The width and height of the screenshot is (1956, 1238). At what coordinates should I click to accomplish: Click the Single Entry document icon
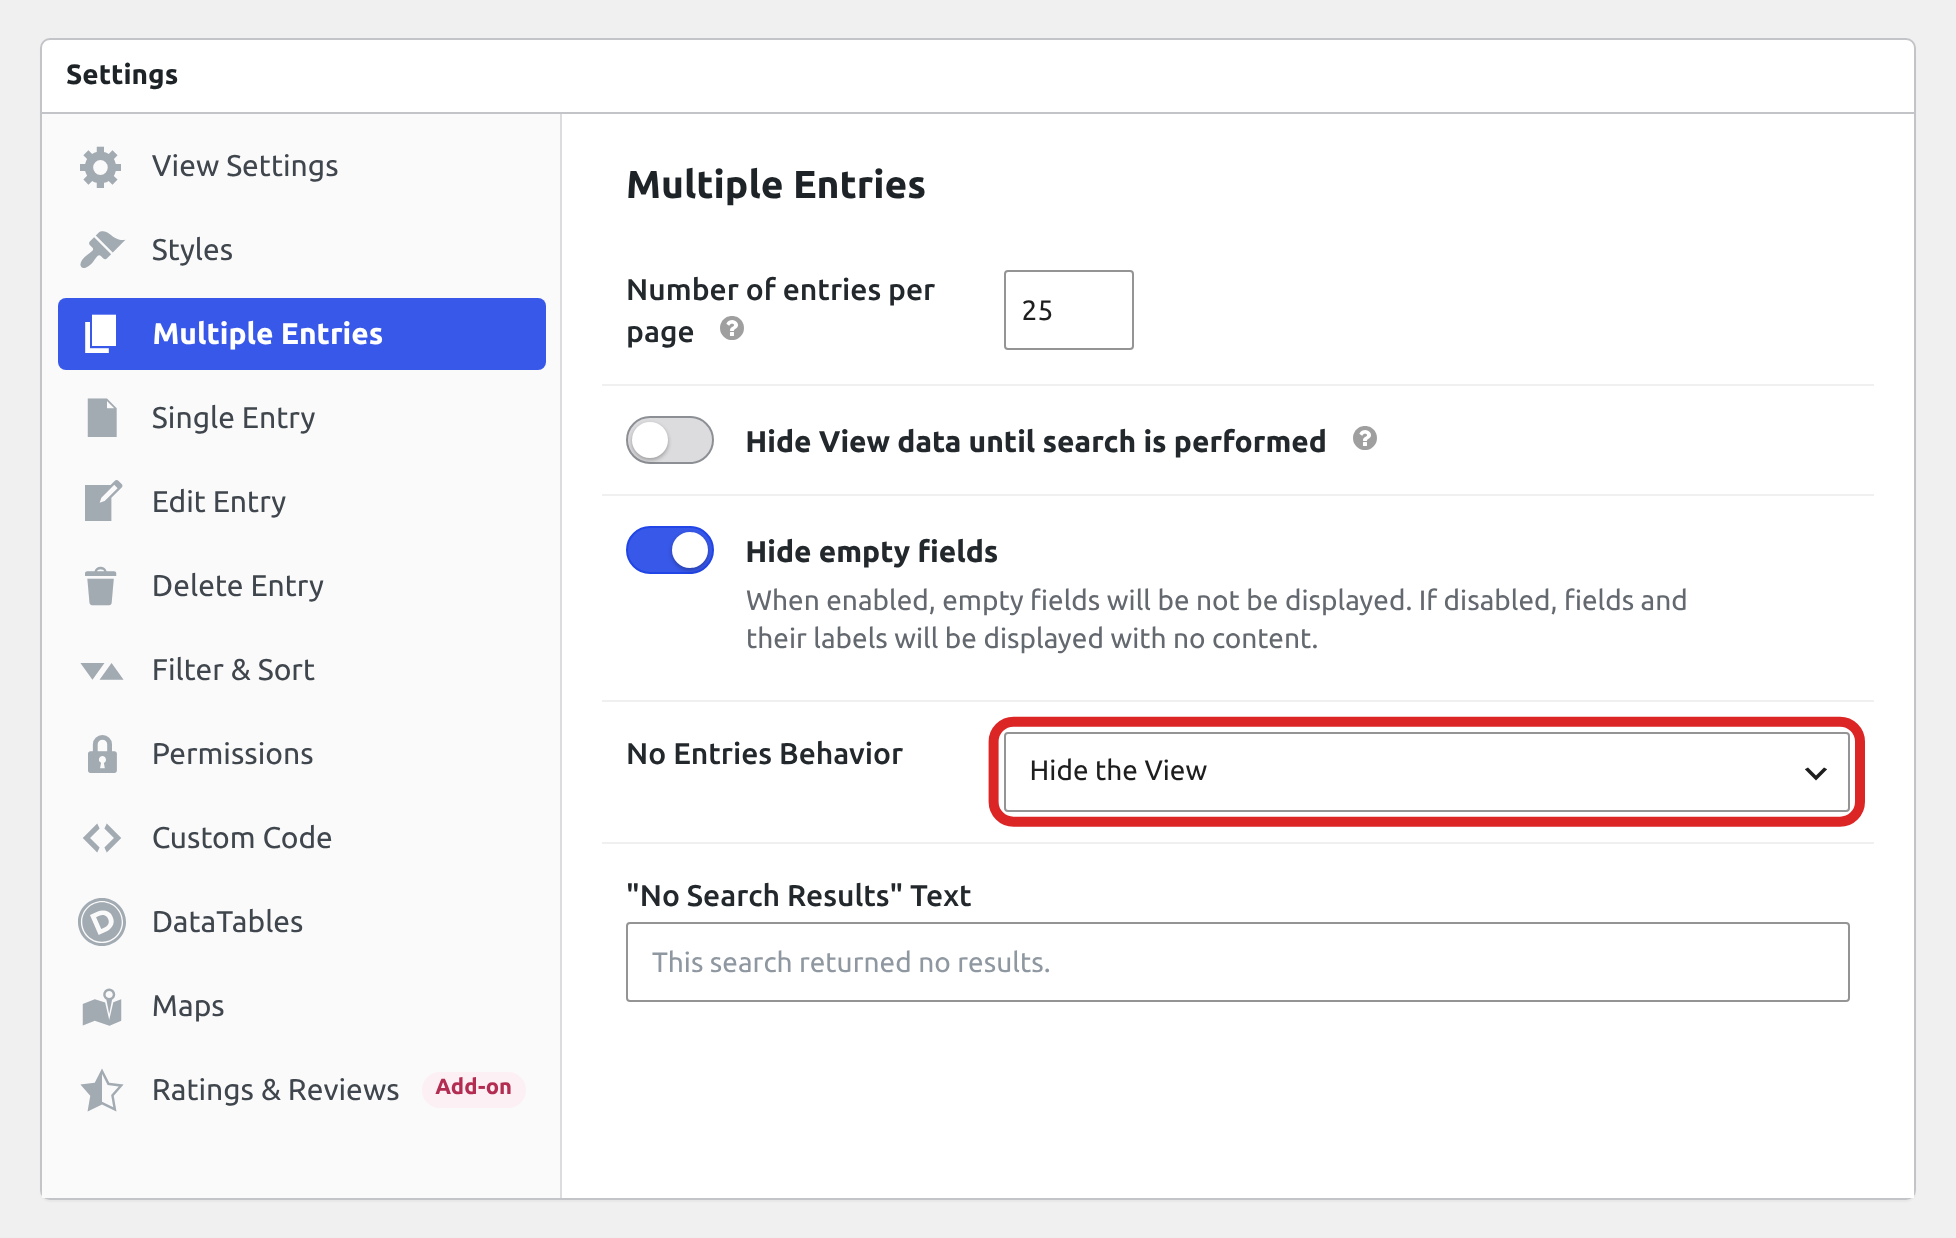tap(101, 418)
